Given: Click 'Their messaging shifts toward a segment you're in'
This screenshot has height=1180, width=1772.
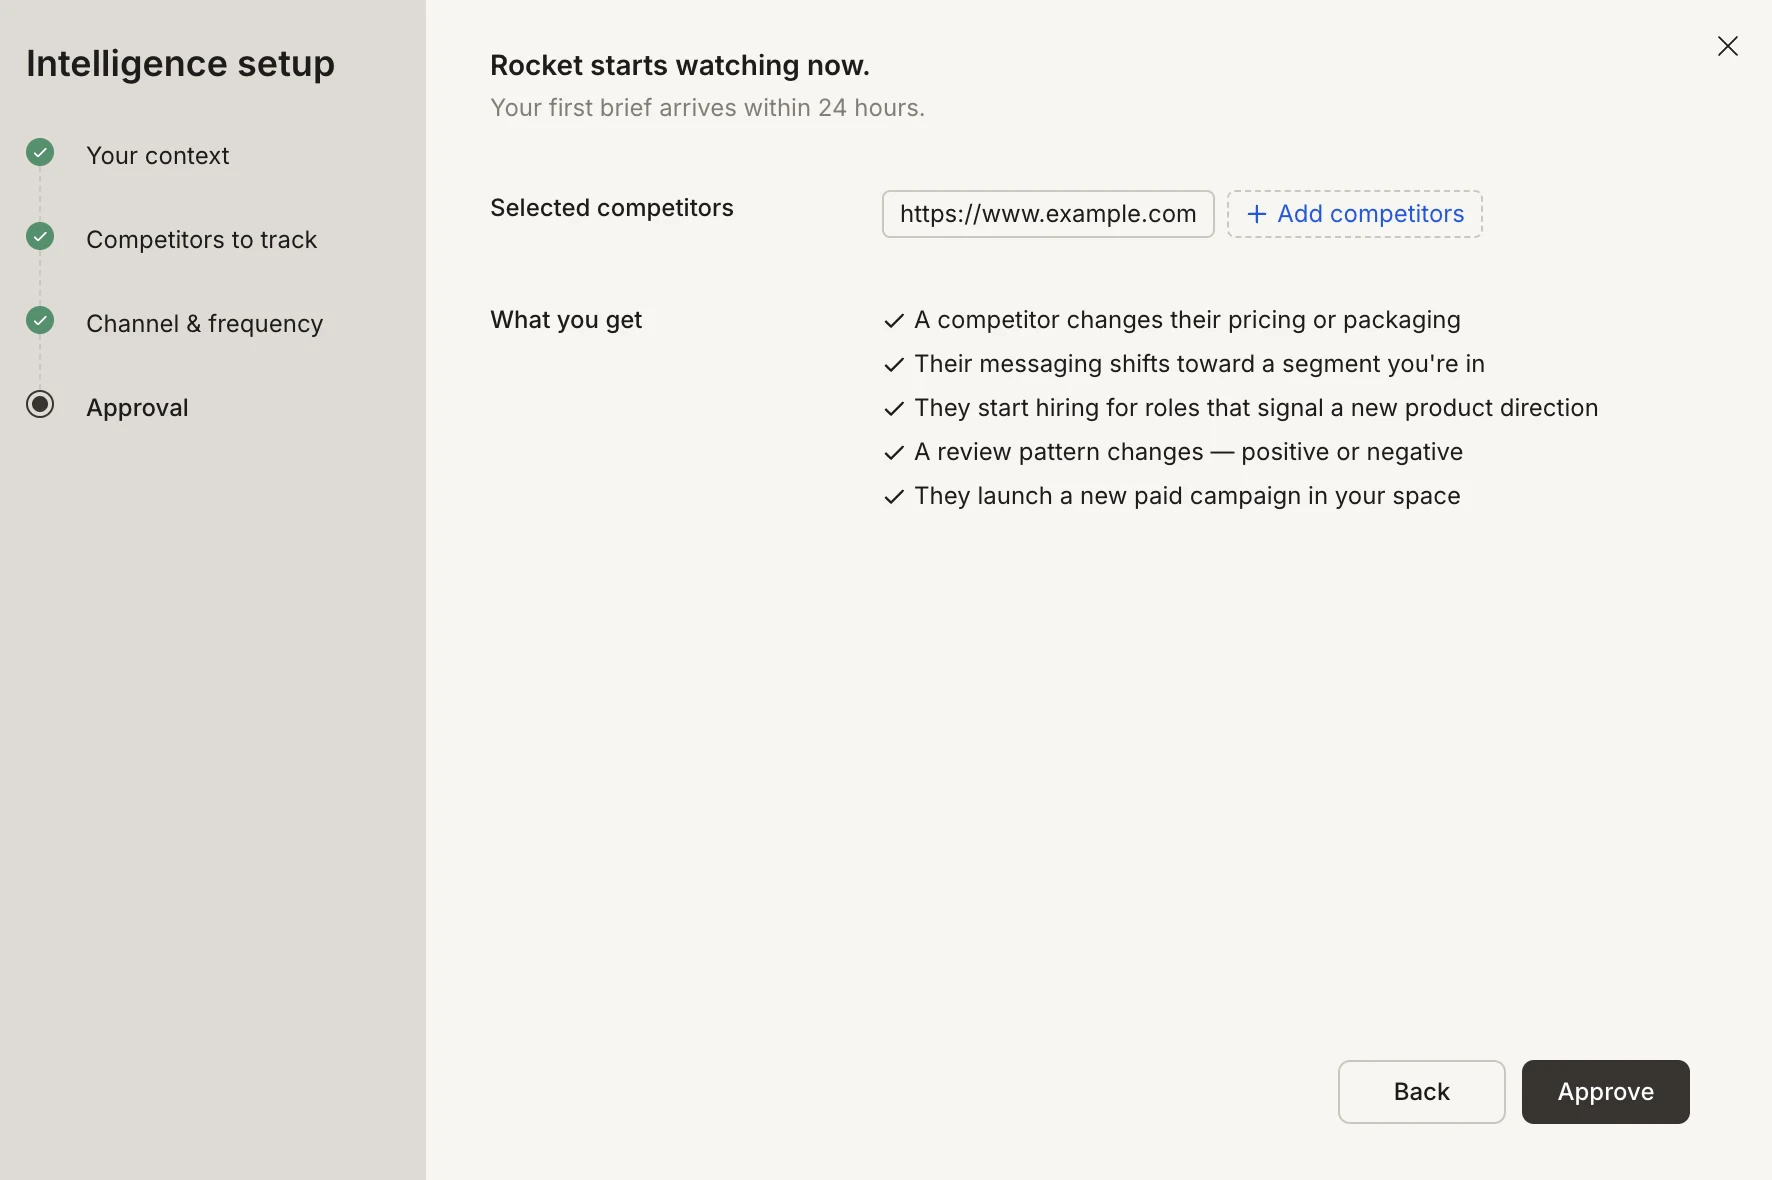Looking at the screenshot, I should point(1199,364).
